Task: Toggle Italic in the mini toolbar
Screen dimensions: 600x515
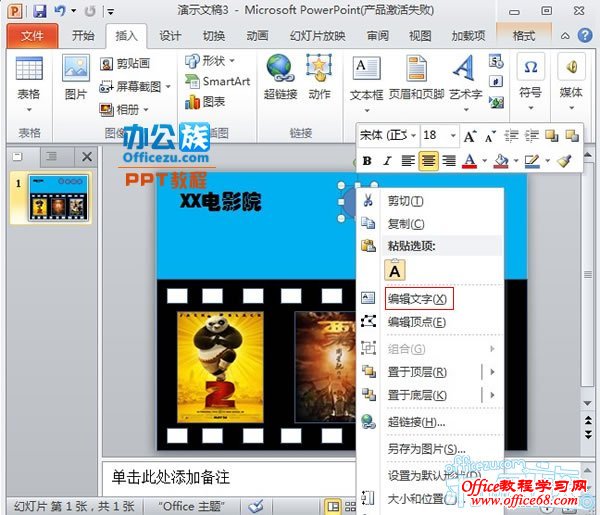Action: (386, 160)
